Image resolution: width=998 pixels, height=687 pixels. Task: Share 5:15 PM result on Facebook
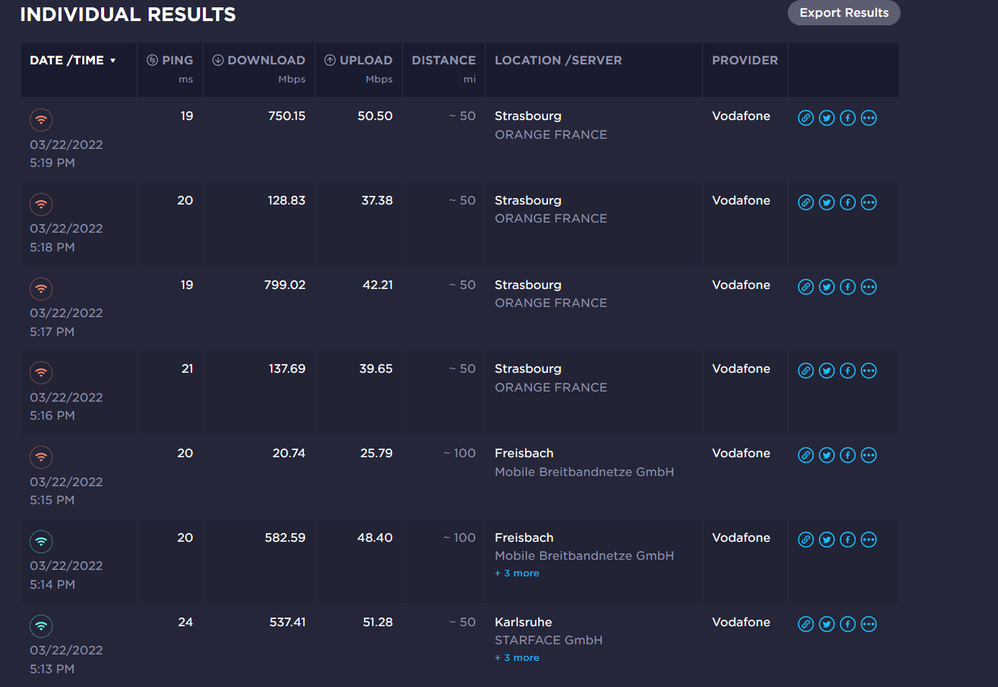coord(848,455)
